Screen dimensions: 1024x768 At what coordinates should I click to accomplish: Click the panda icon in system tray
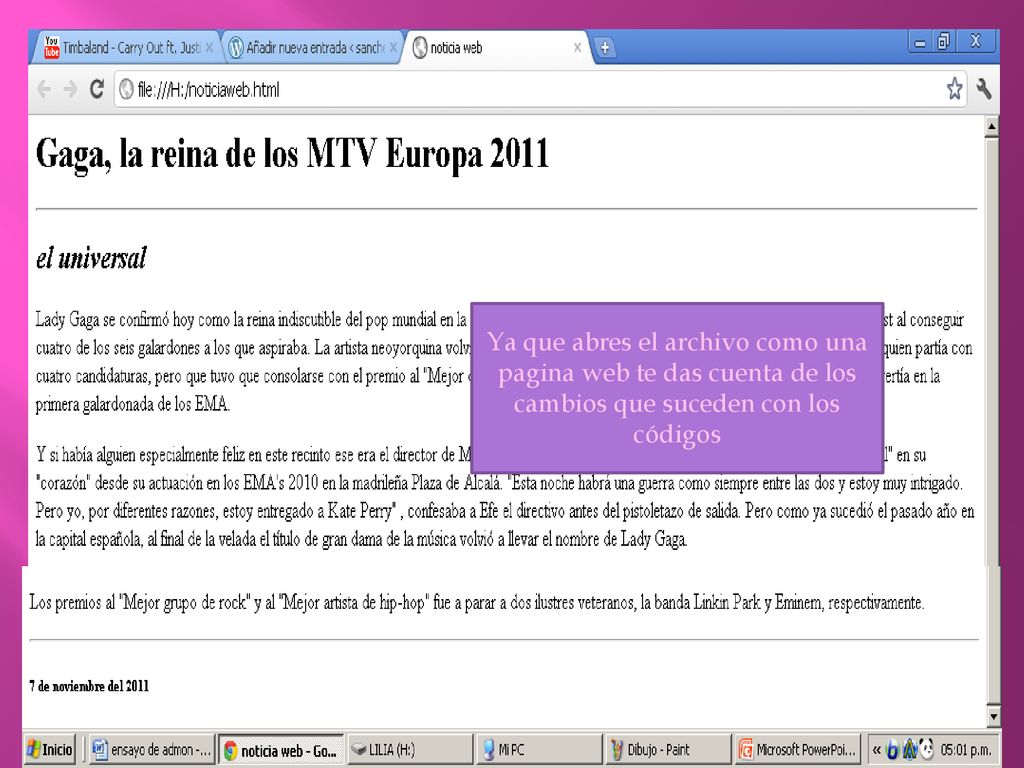click(x=925, y=750)
